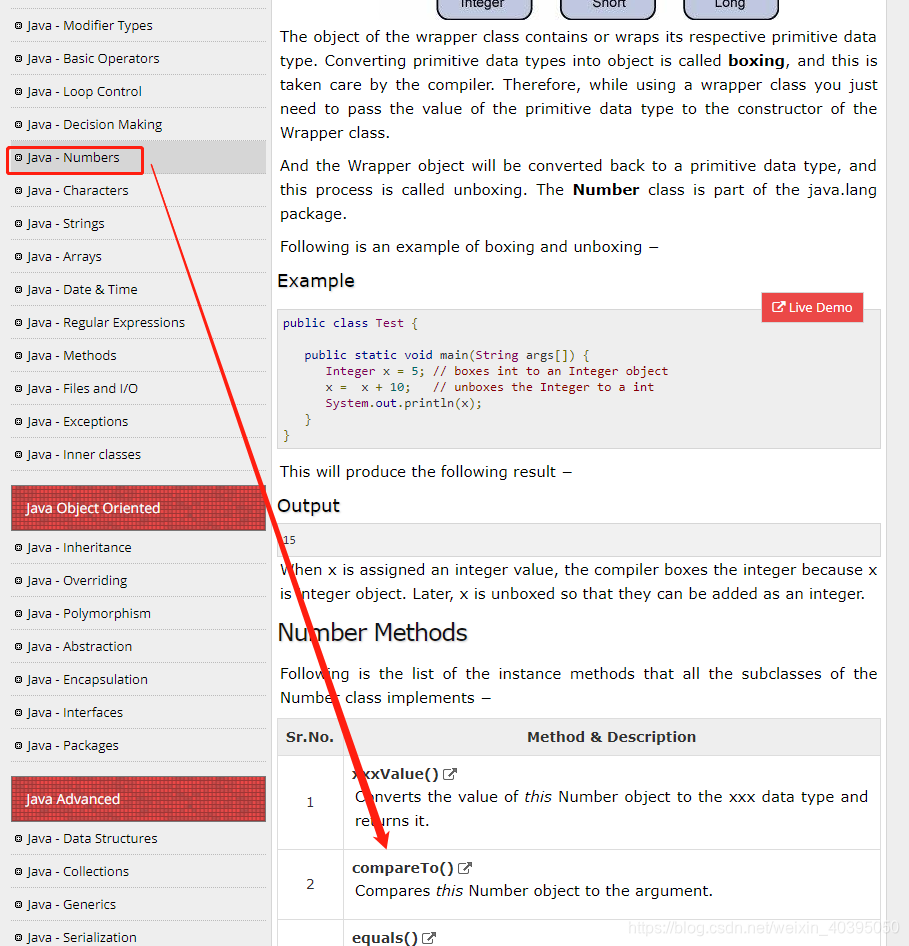
Task: Open Java - Abstraction page
Action: coord(79,647)
